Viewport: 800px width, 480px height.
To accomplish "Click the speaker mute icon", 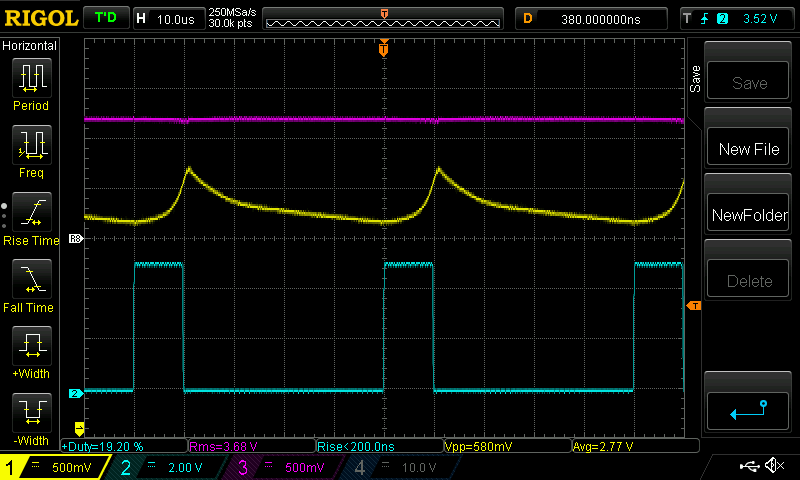I will pyautogui.click(x=772, y=466).
